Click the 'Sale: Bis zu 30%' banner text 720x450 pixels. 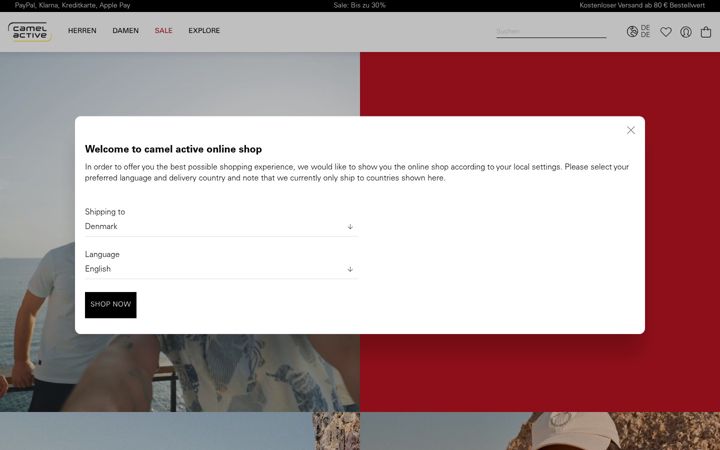pyautogui.click(x=360, y=6)
